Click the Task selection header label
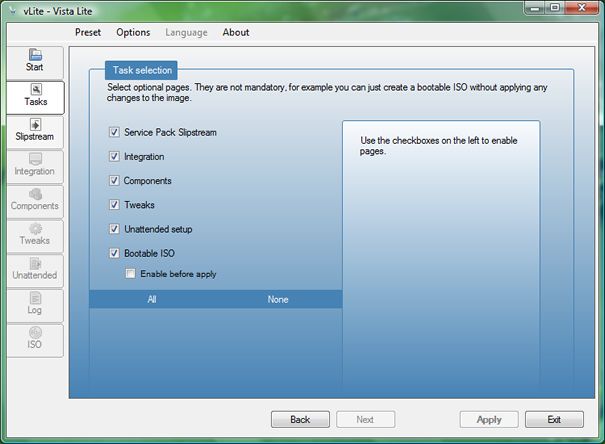Image resolution: width=605 pixels, height=444 pixels. 142,70
